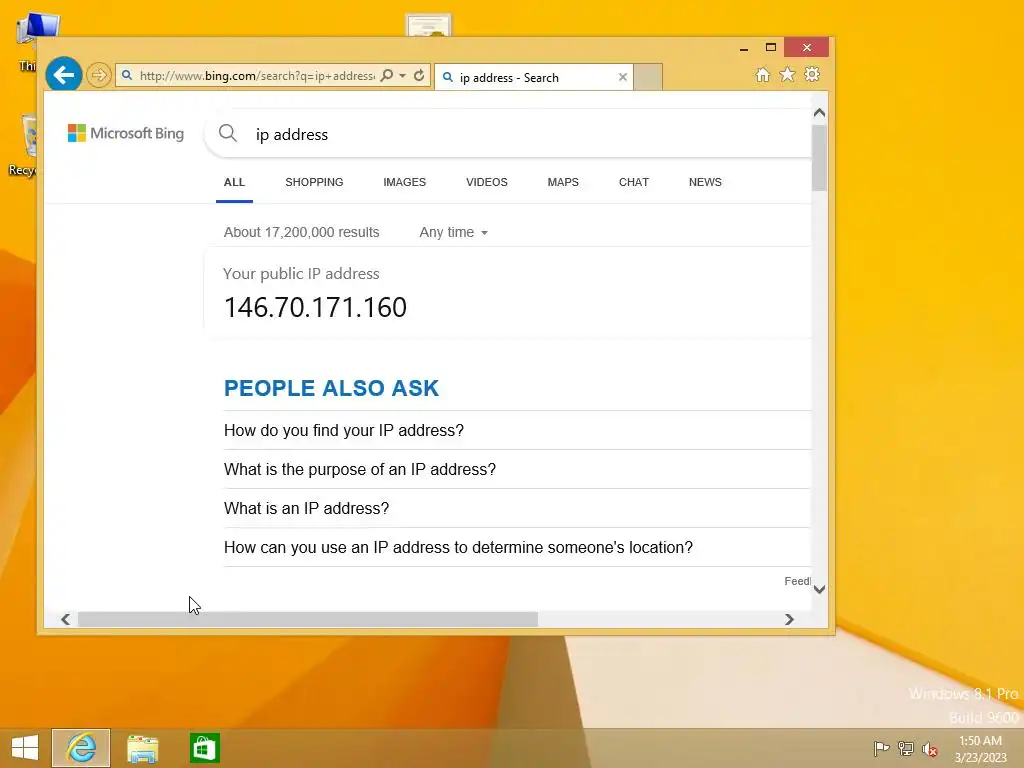Open Action Center flag icon in tray
1024x768 pixels.
(881, 748)
